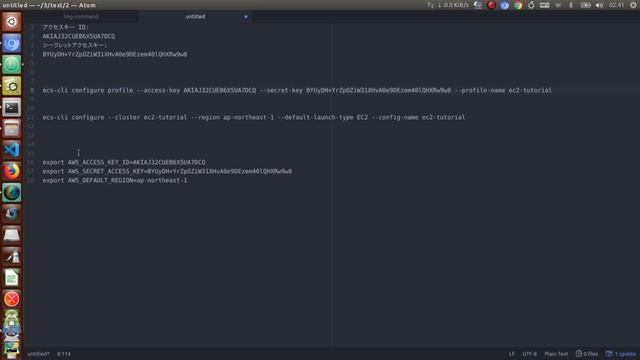Click the 0 files git status item
Screen dimensions: 640x360
587,354
